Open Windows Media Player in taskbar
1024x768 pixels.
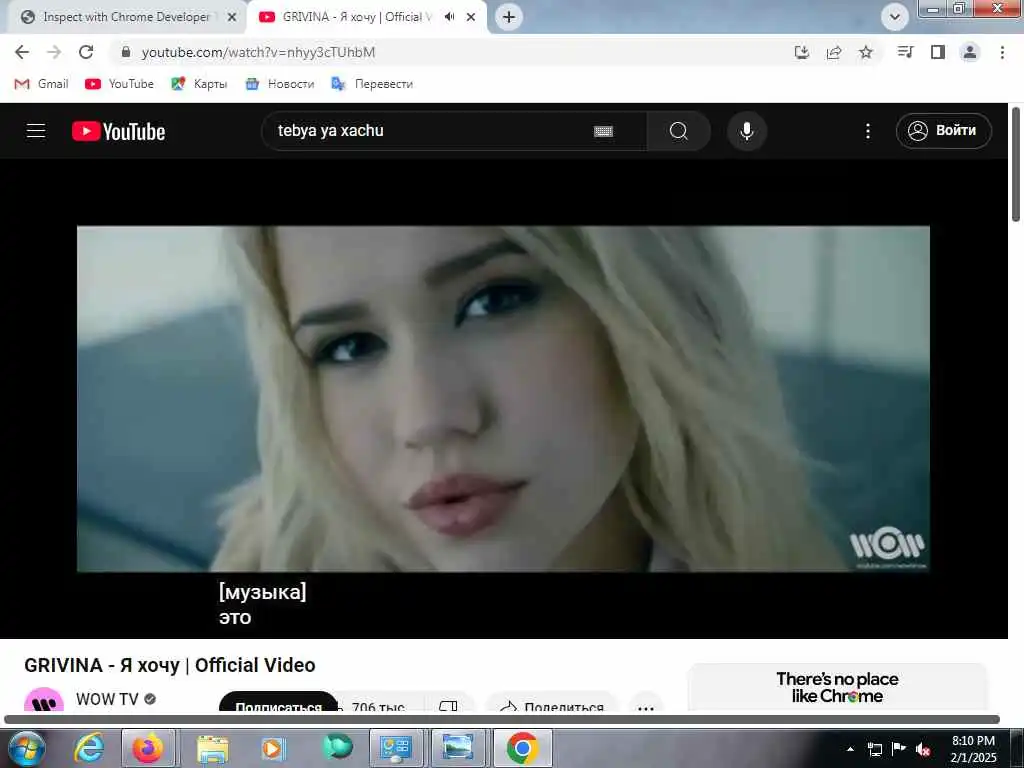[273, 748]
